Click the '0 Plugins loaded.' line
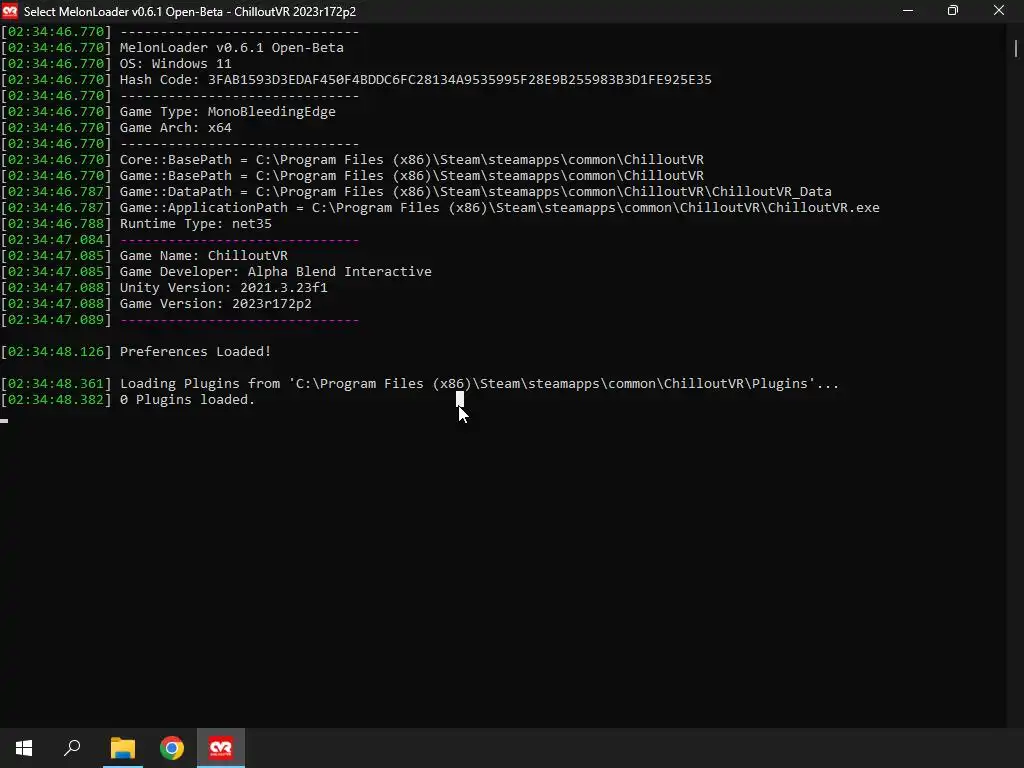Screen dimensions: 1024x768 (187, 400)
